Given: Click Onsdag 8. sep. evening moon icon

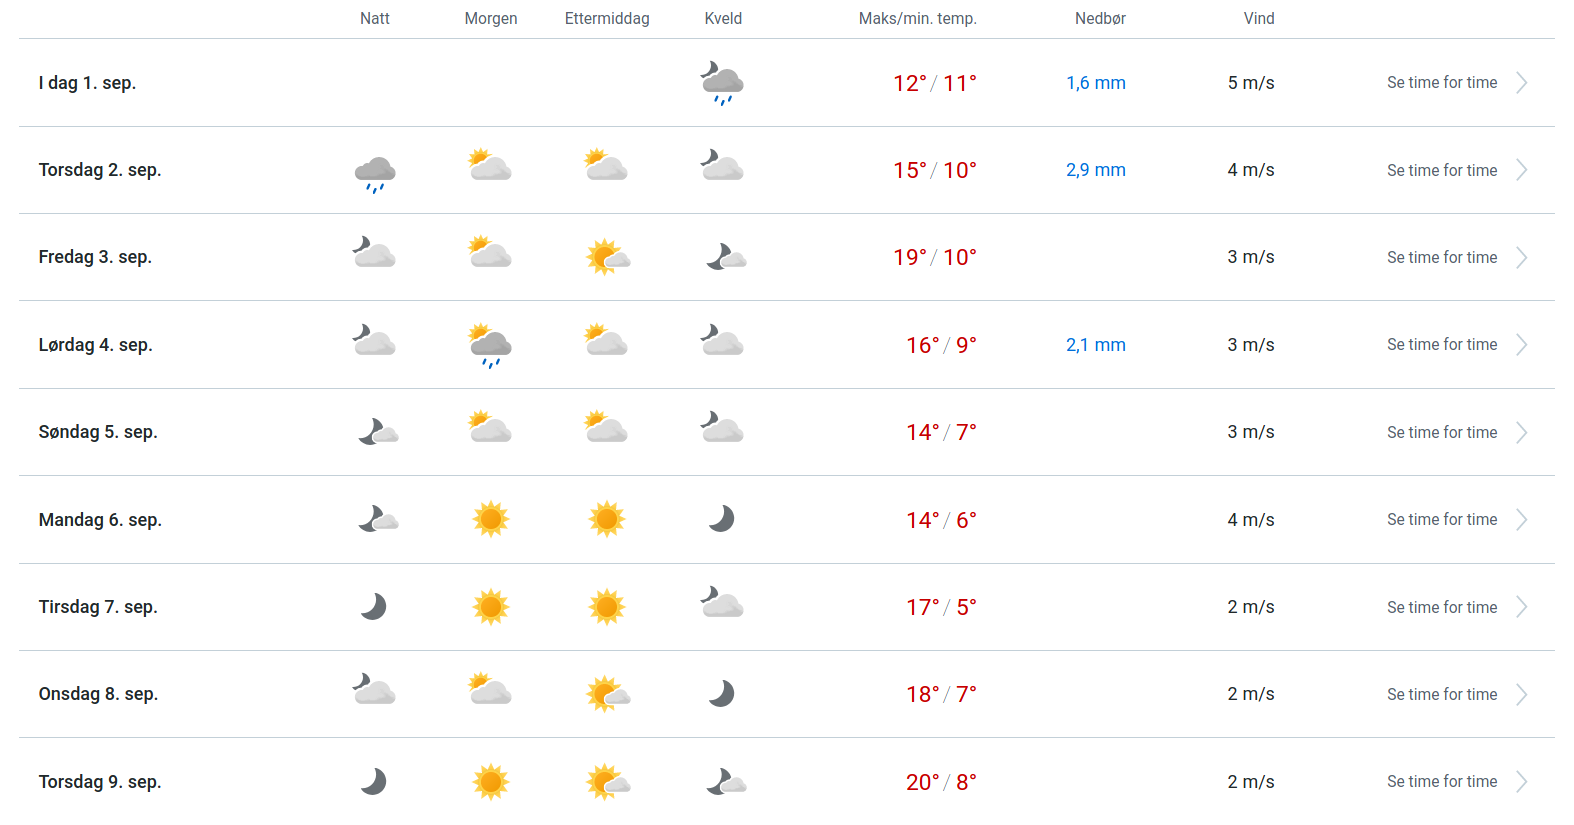Looking at the screenshot, I should pos(722,694).
